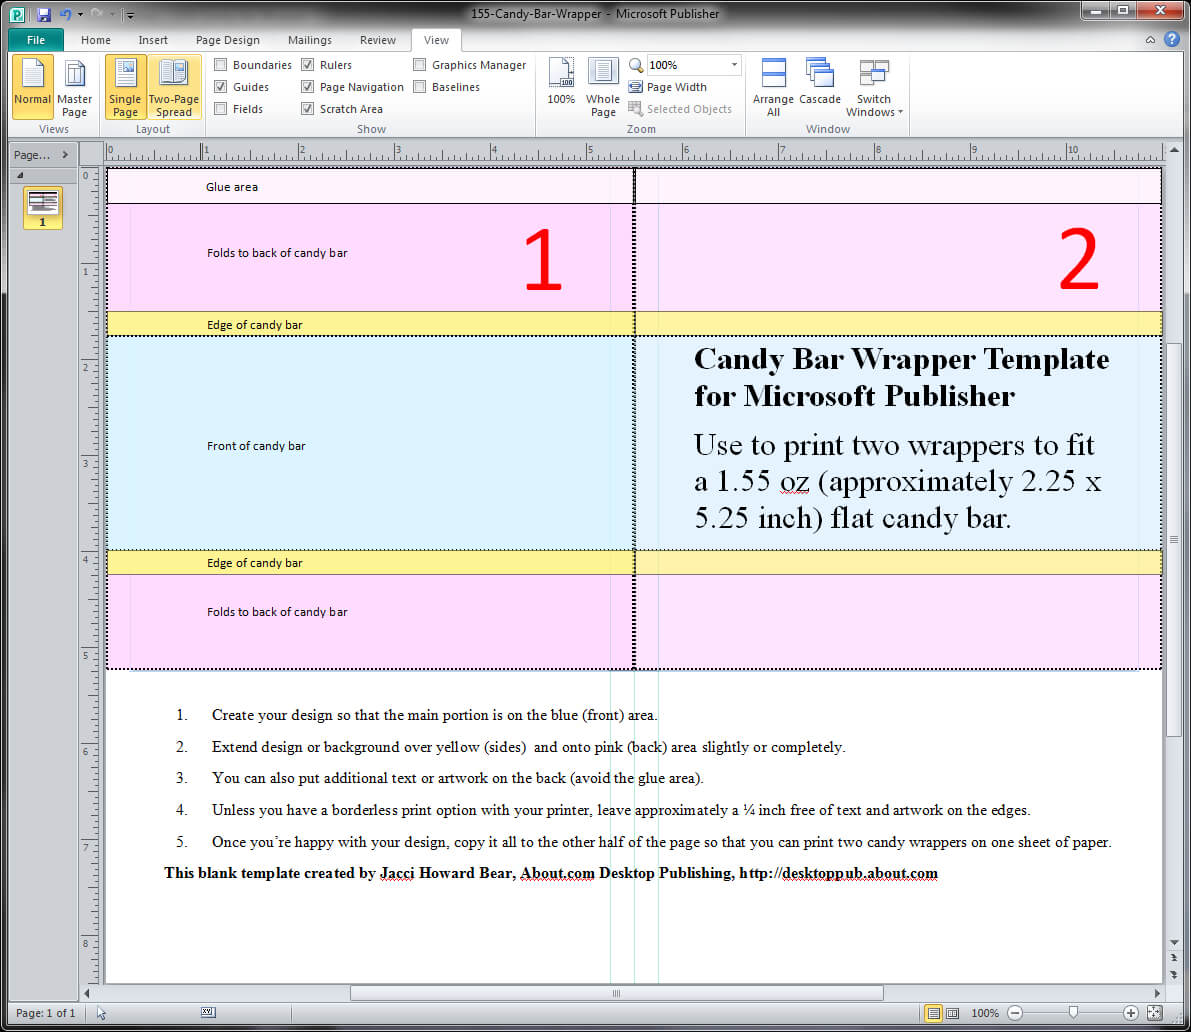Click the Save icon in quick access toolbar
Viewport: 1191px width, 1032px height.
point(43,15)
